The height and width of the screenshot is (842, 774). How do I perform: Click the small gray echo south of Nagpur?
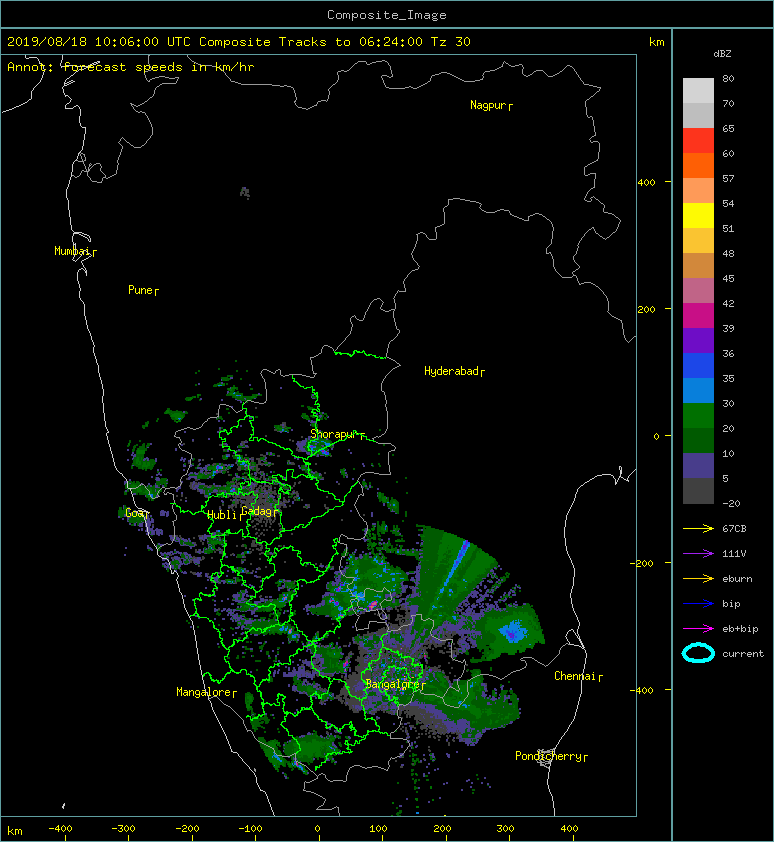pyautogui.click(x=245, y=192)
